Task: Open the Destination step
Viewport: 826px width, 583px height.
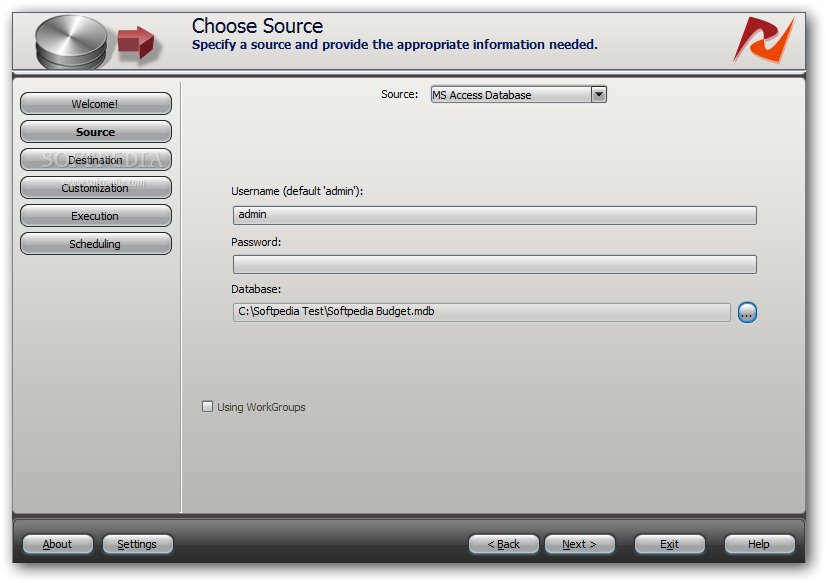Action: 95,160
